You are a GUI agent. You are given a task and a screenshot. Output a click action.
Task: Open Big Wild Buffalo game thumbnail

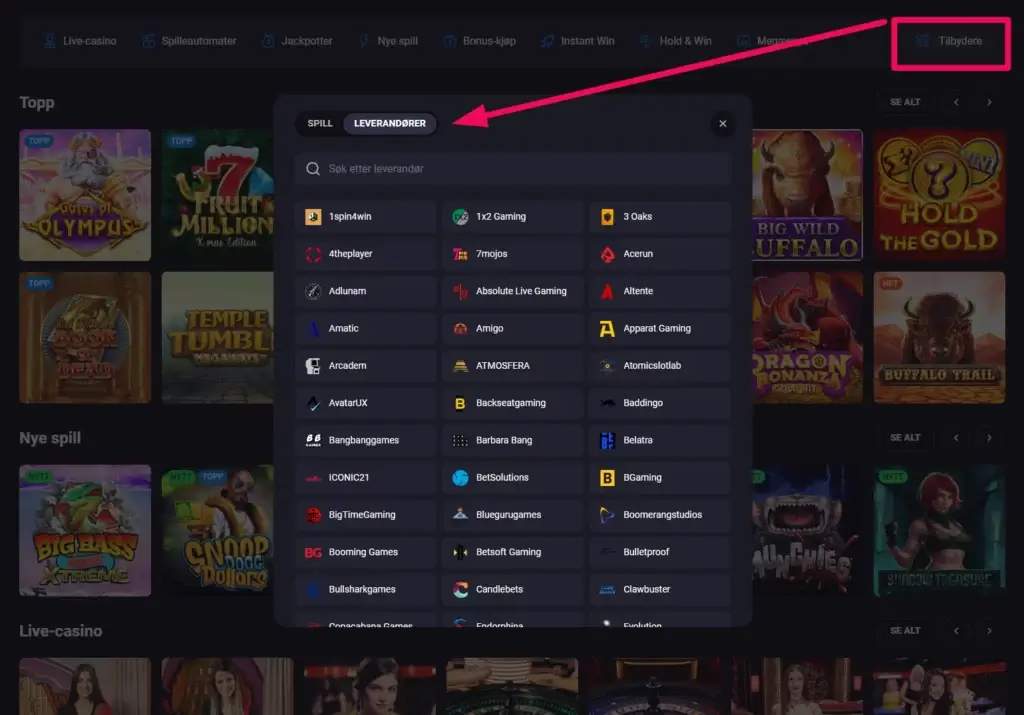coord(807,195)
